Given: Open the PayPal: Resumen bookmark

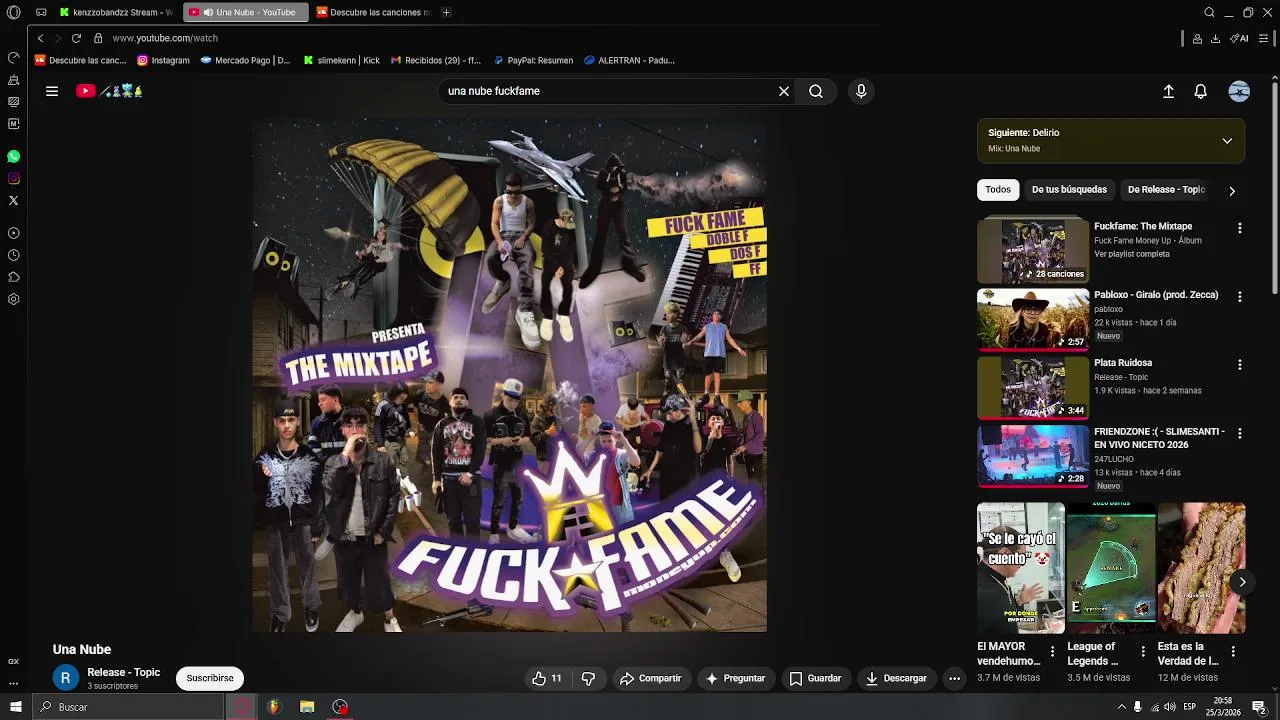Looking at the screenshot, I should 532,60.
